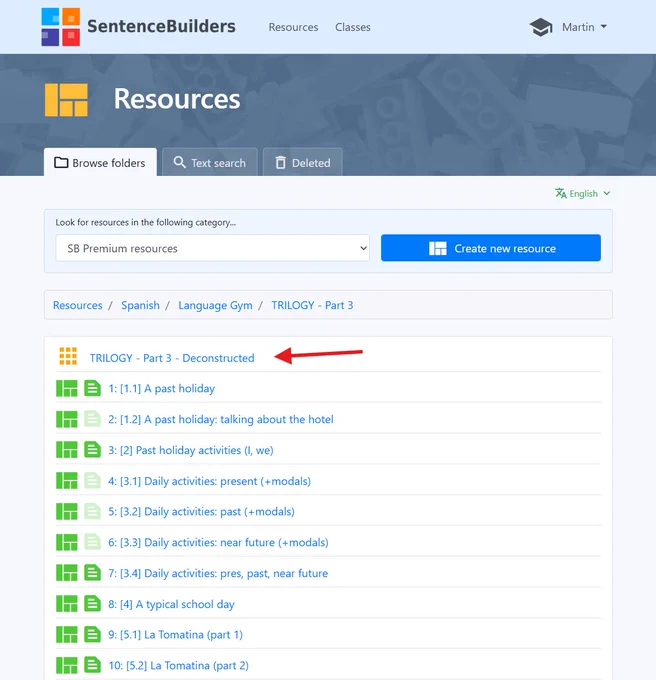Open 8: [4] A typical school day
The width and height of the screenshot is (656, 680).
point(171,604)
